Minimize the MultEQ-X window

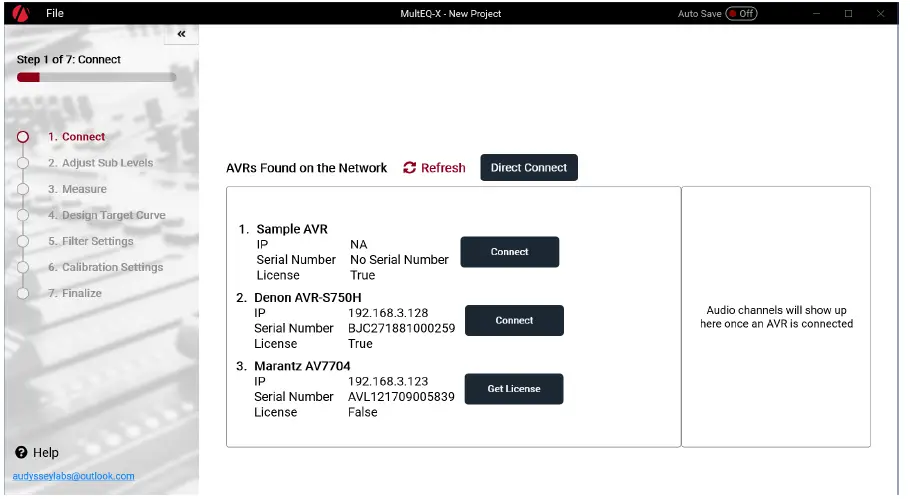tap(817, 13)
